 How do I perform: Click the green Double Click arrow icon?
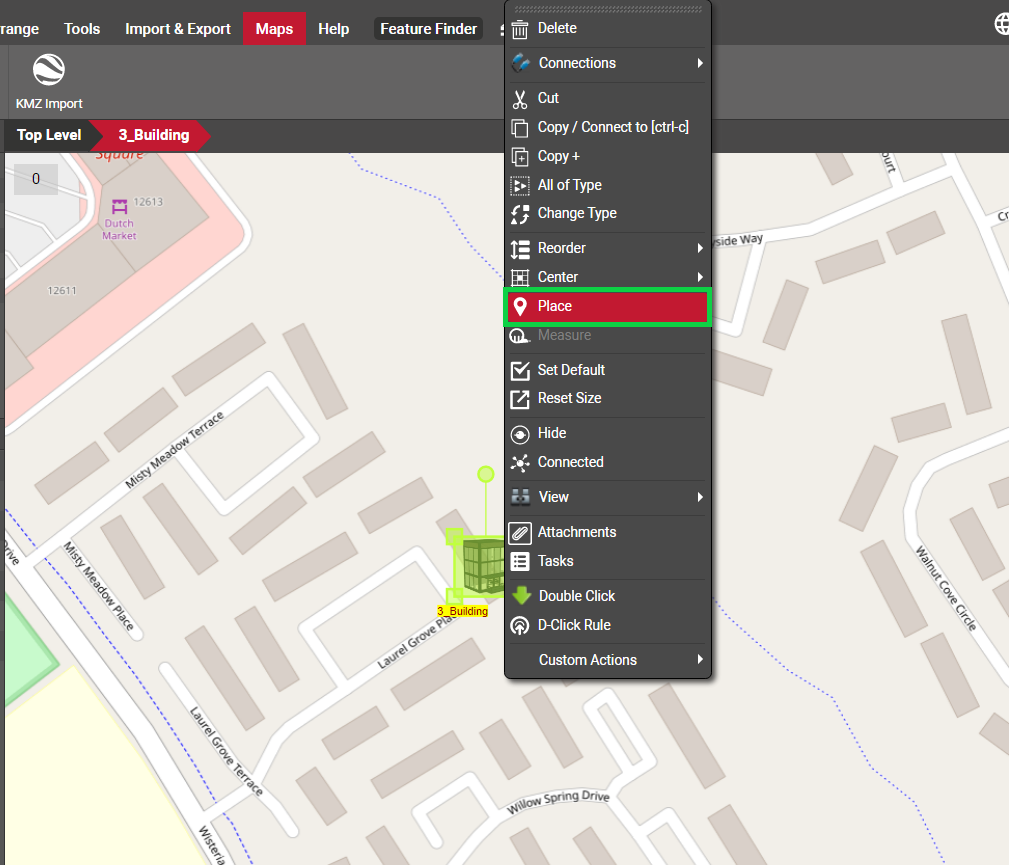point(521,596)
